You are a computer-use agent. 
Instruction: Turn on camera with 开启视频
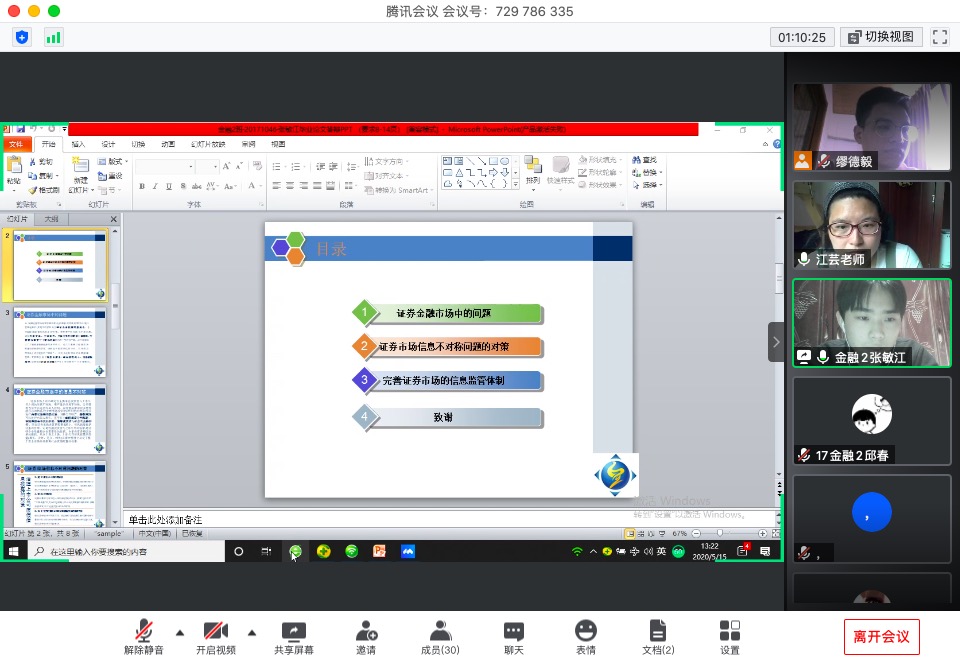pos(215,636)
